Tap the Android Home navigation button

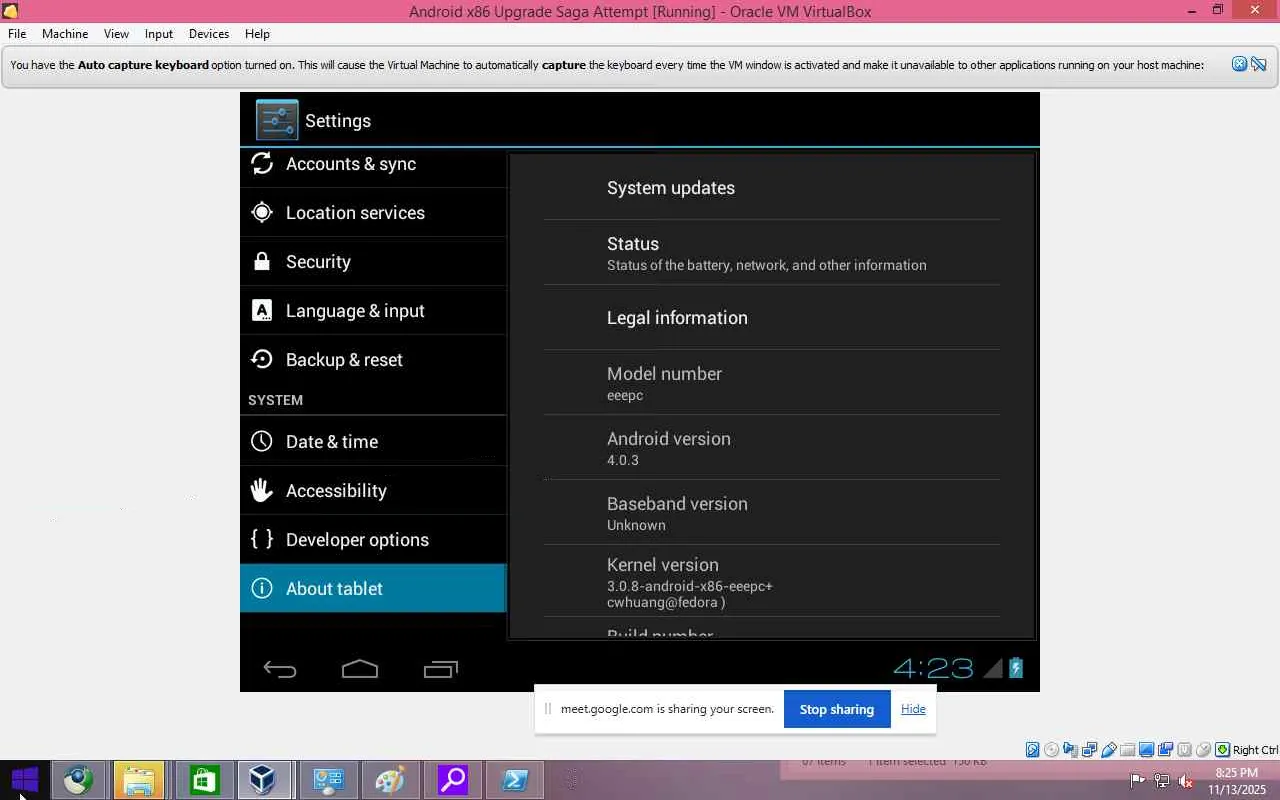pos(360,669)
